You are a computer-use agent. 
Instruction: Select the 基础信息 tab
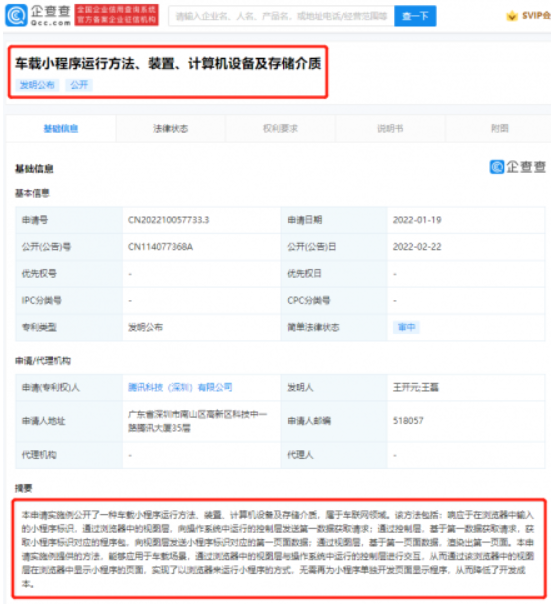click(60, 129)
